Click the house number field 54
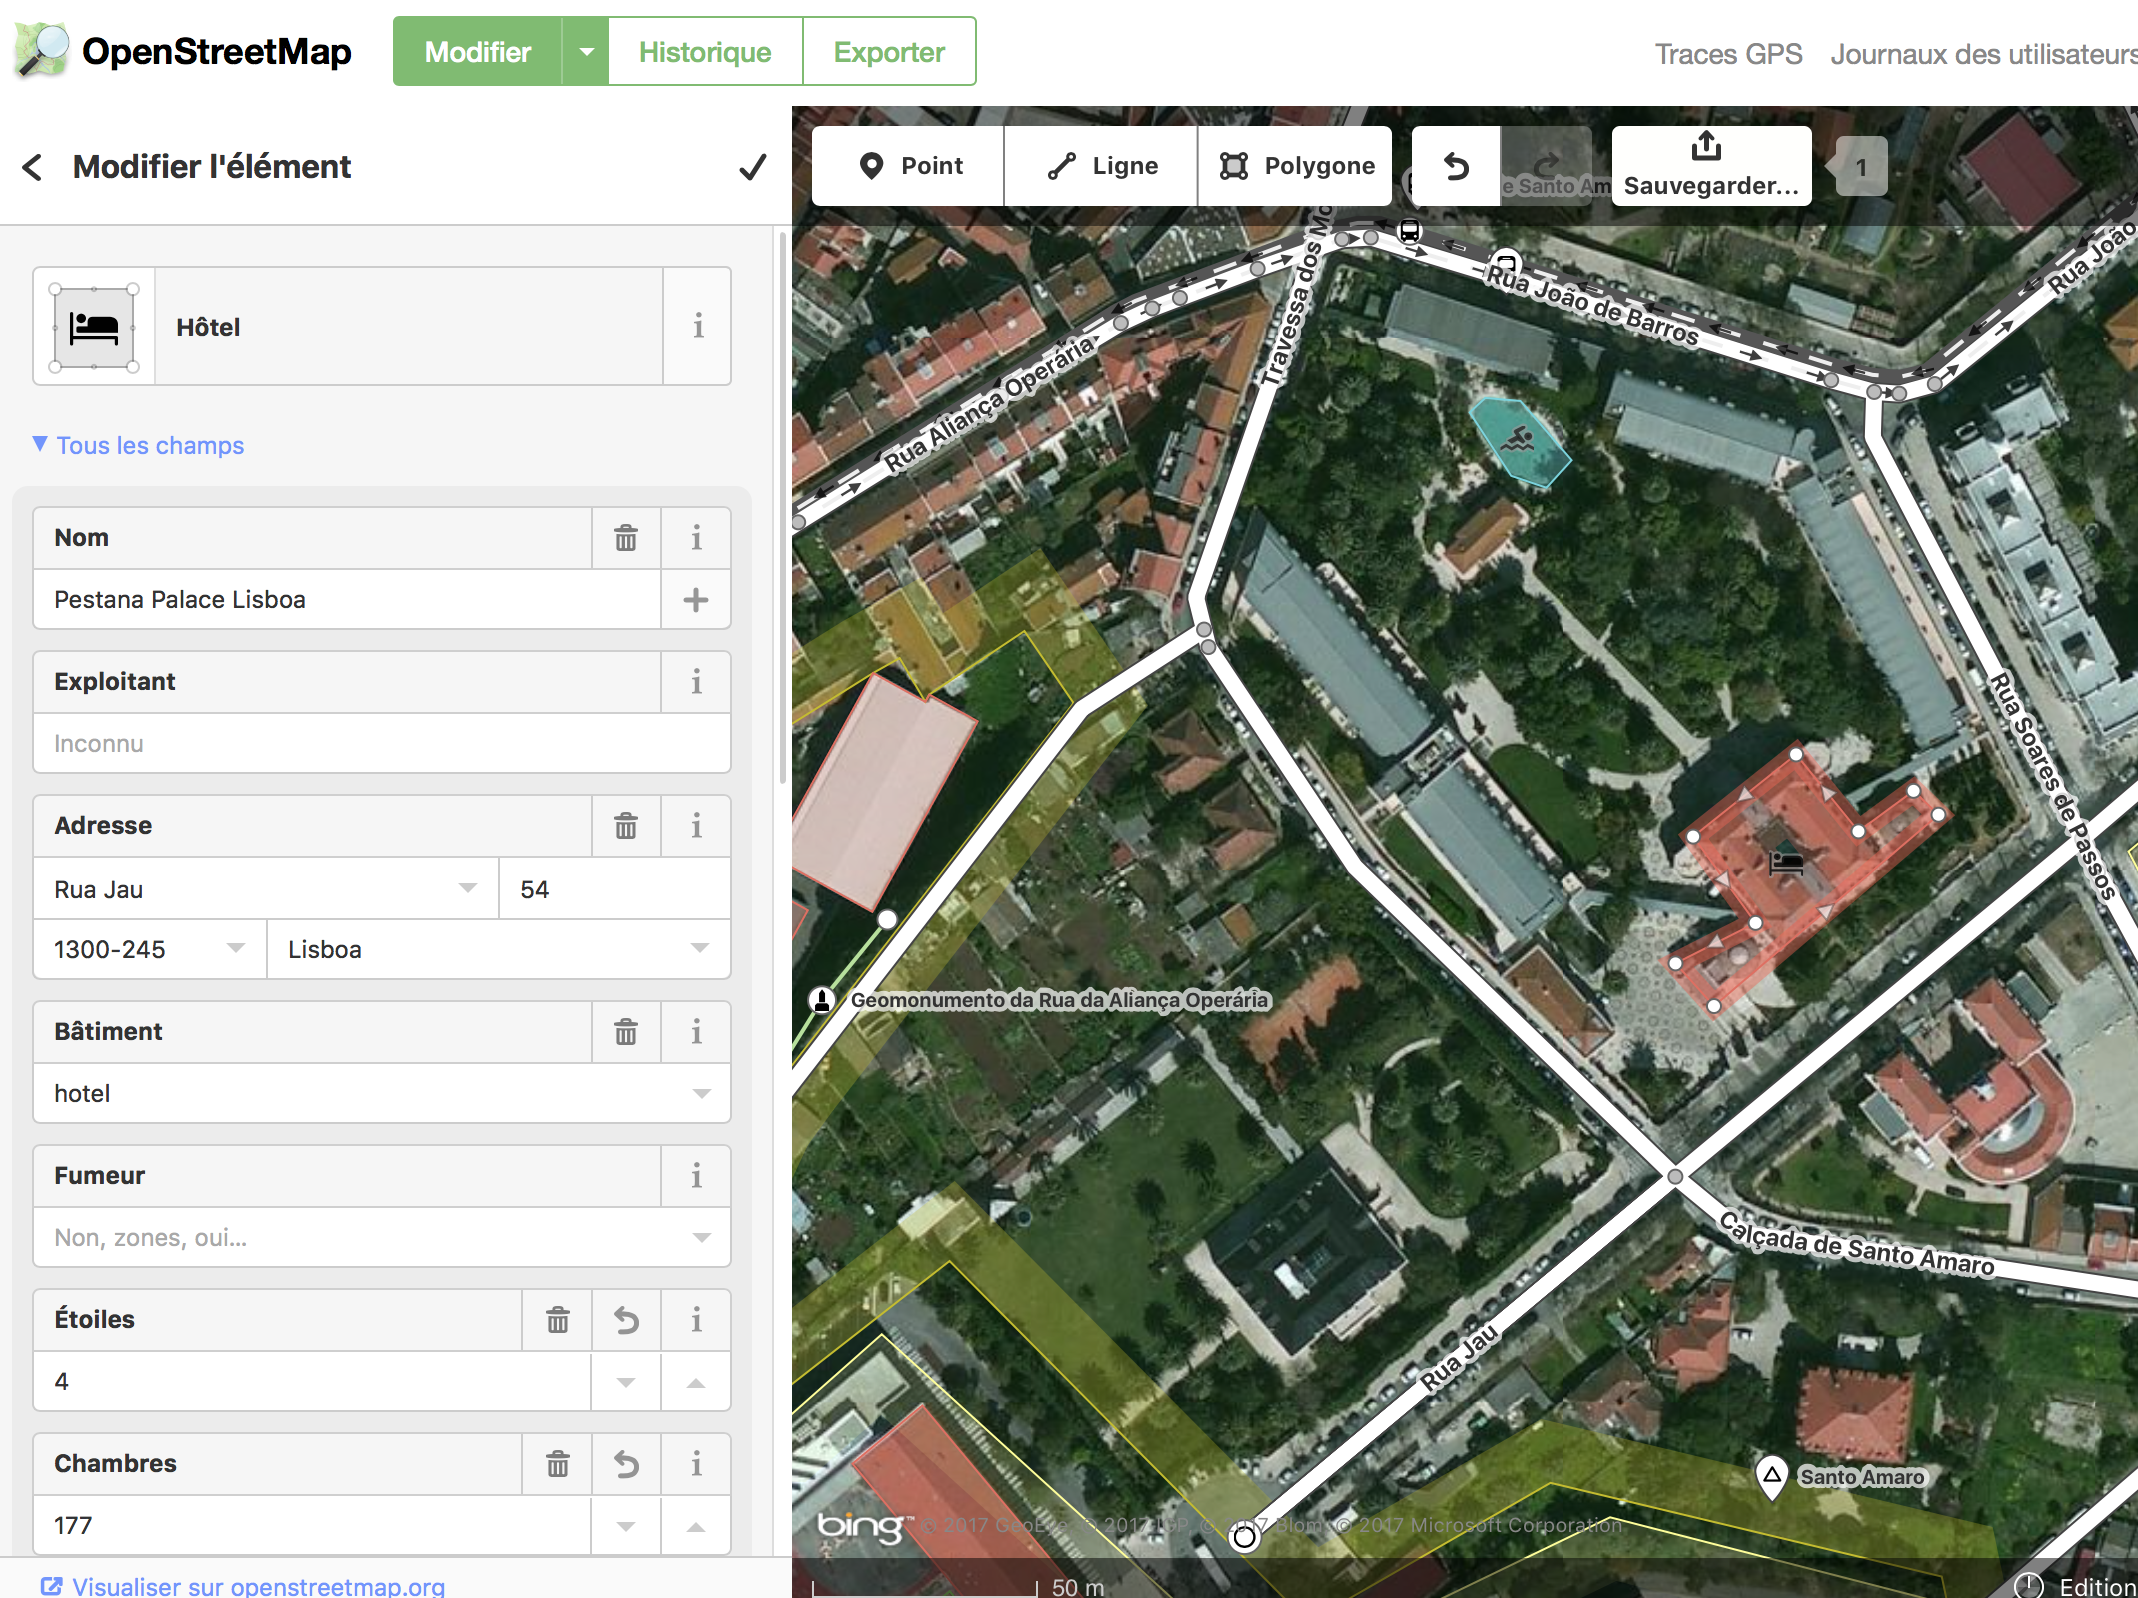This screenshot has height=1598, width=2138. point(615,889)
